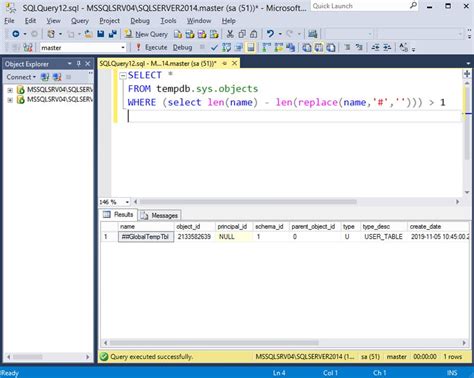Open the Tools menu

click(x=168, y=21)
